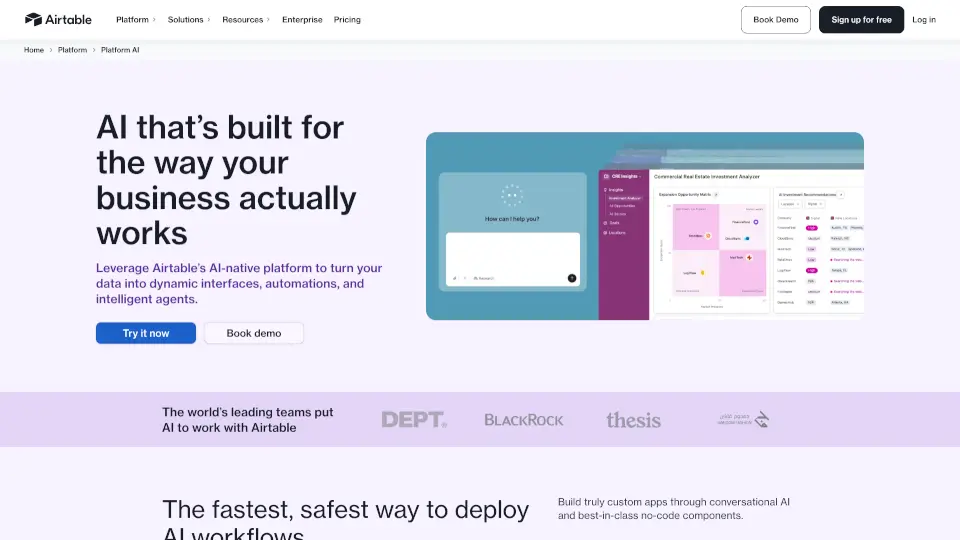Click 'The world's leading teams' text
Viewport: 960px width, 540px height.
point(248,420)
